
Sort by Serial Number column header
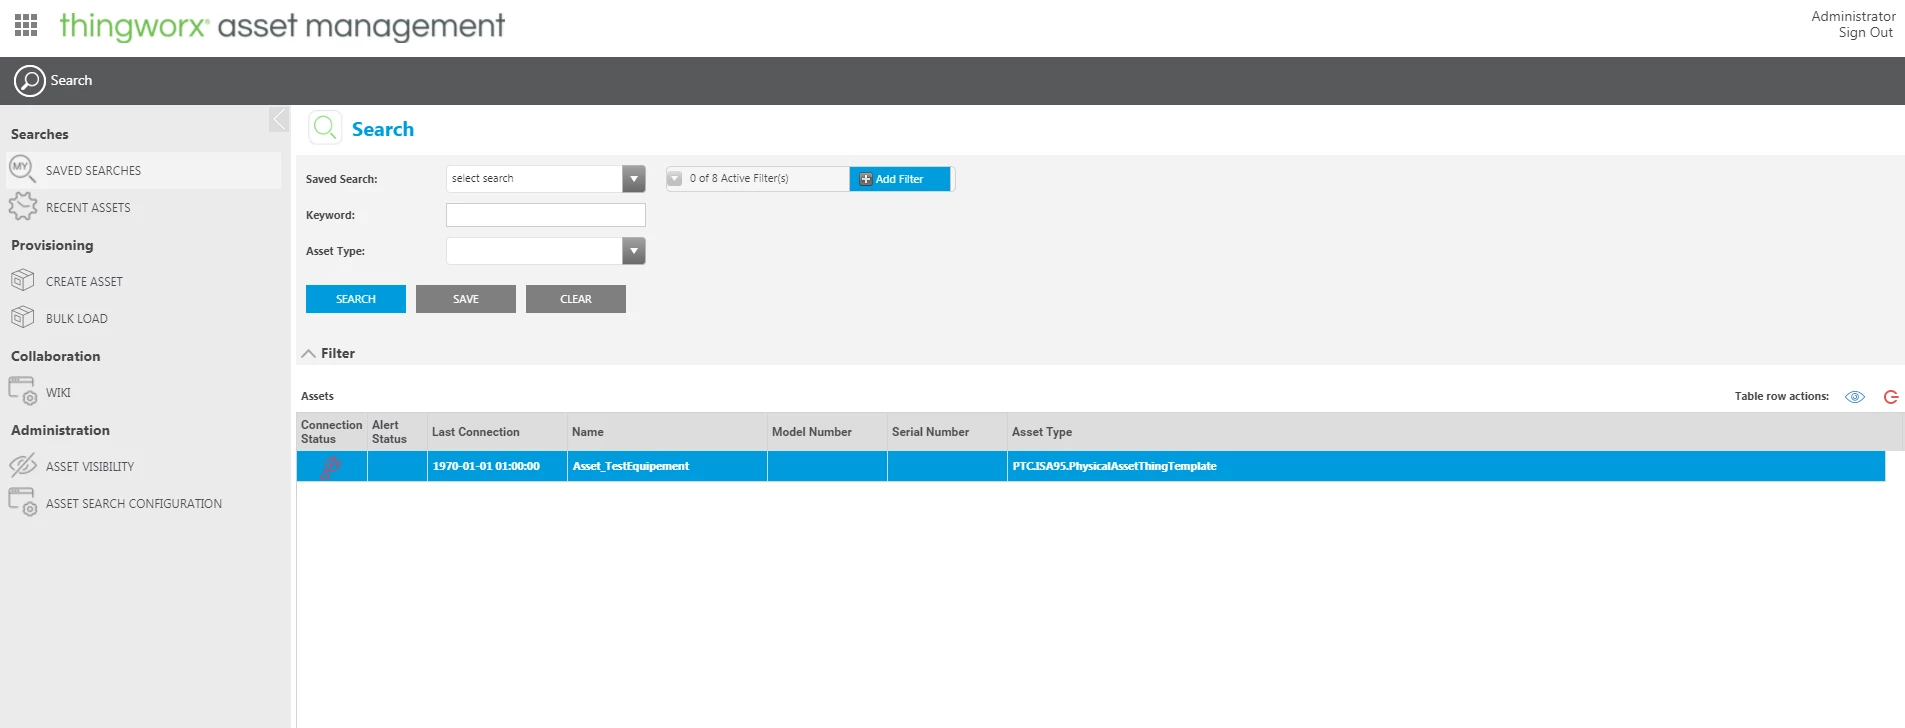click(947, 432)
